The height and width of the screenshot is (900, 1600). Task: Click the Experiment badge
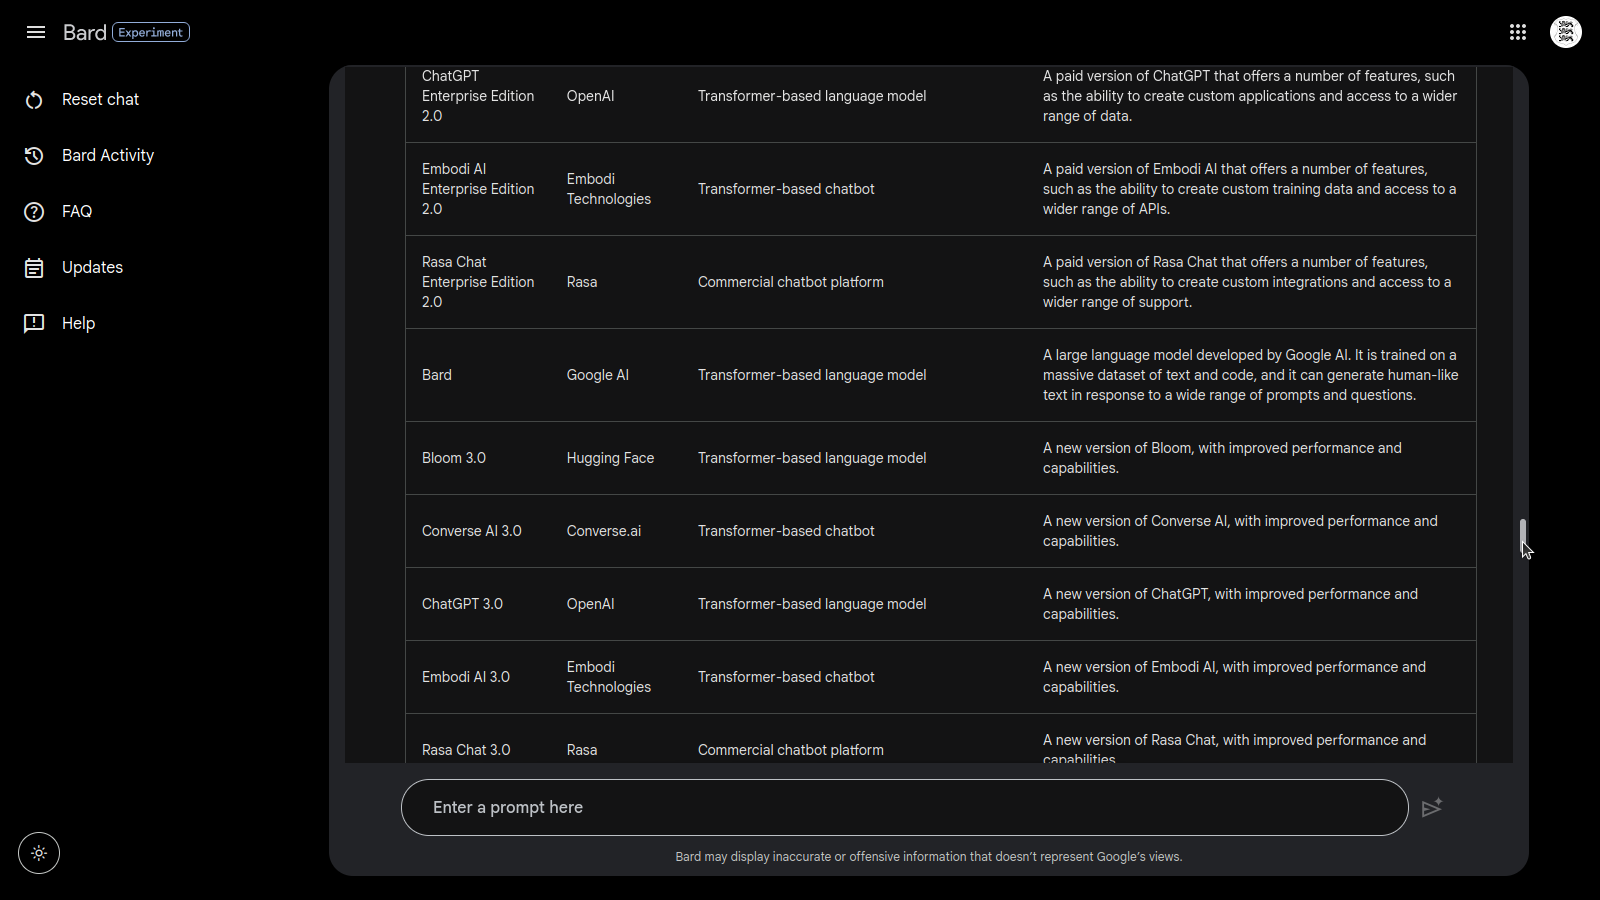(151, 32)
